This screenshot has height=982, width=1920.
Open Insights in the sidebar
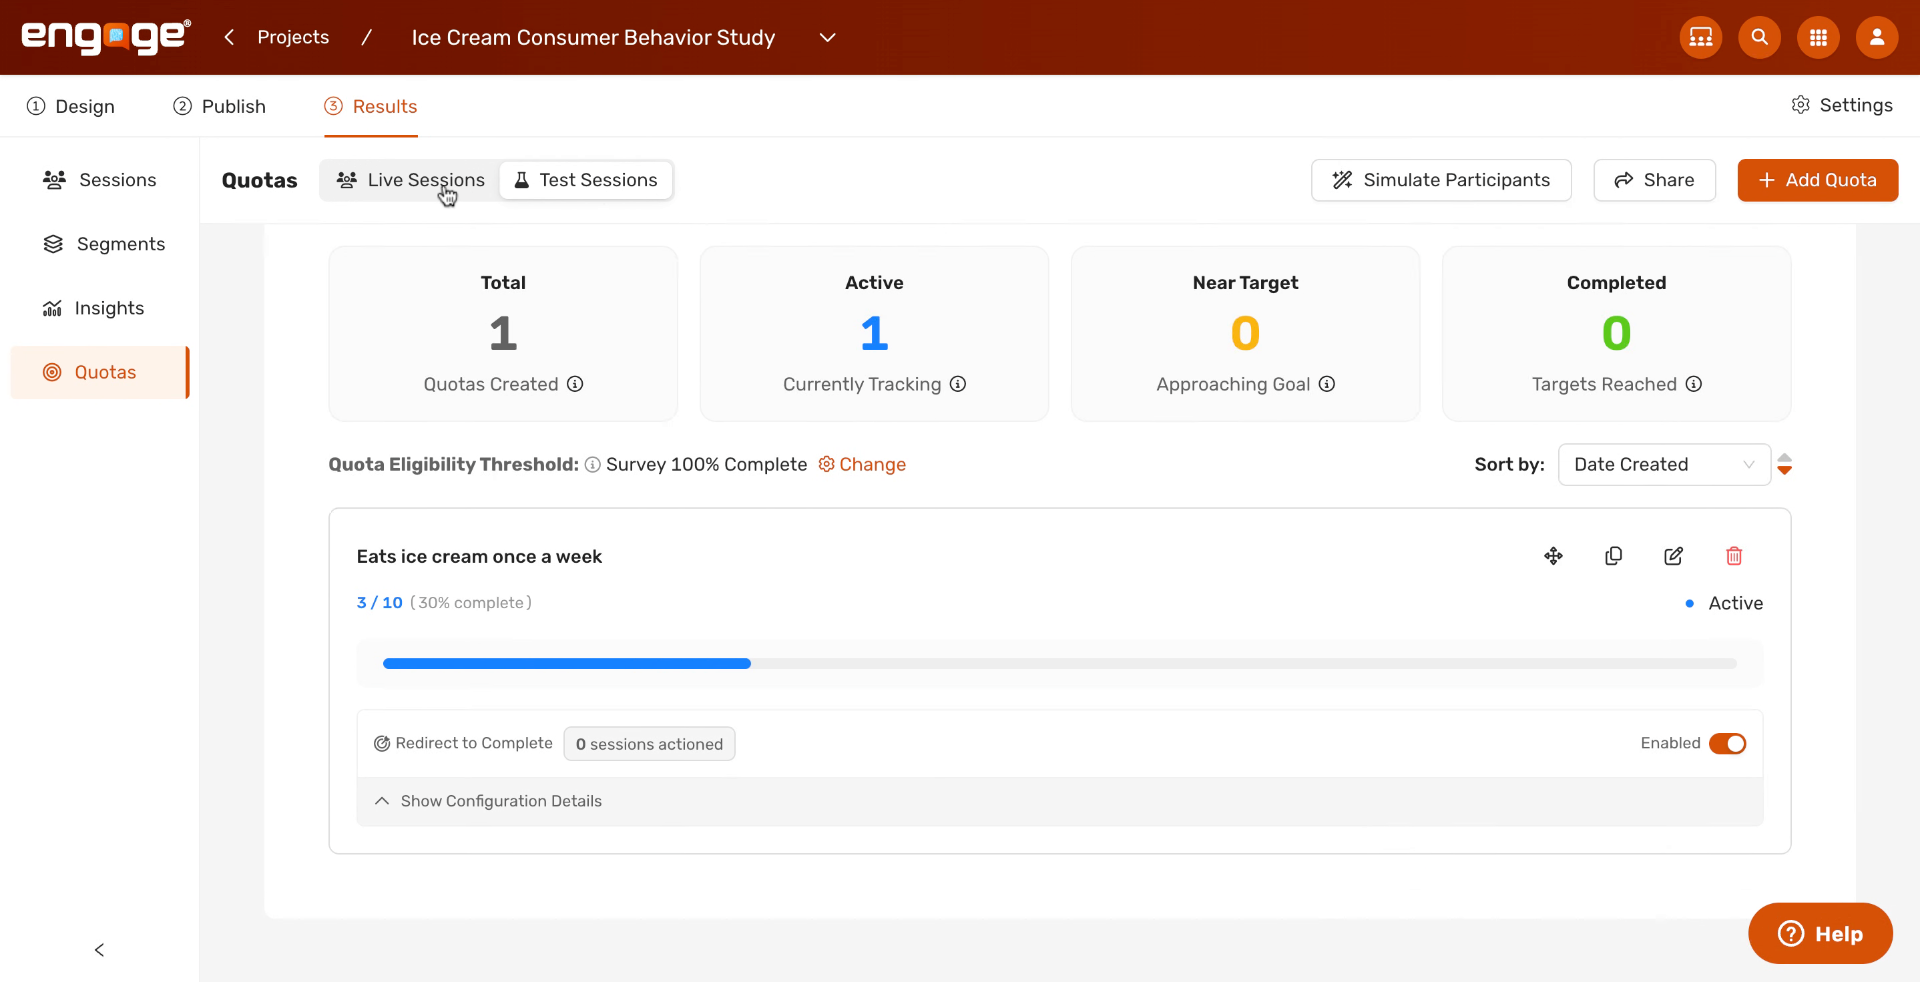(x=100, y=308)
